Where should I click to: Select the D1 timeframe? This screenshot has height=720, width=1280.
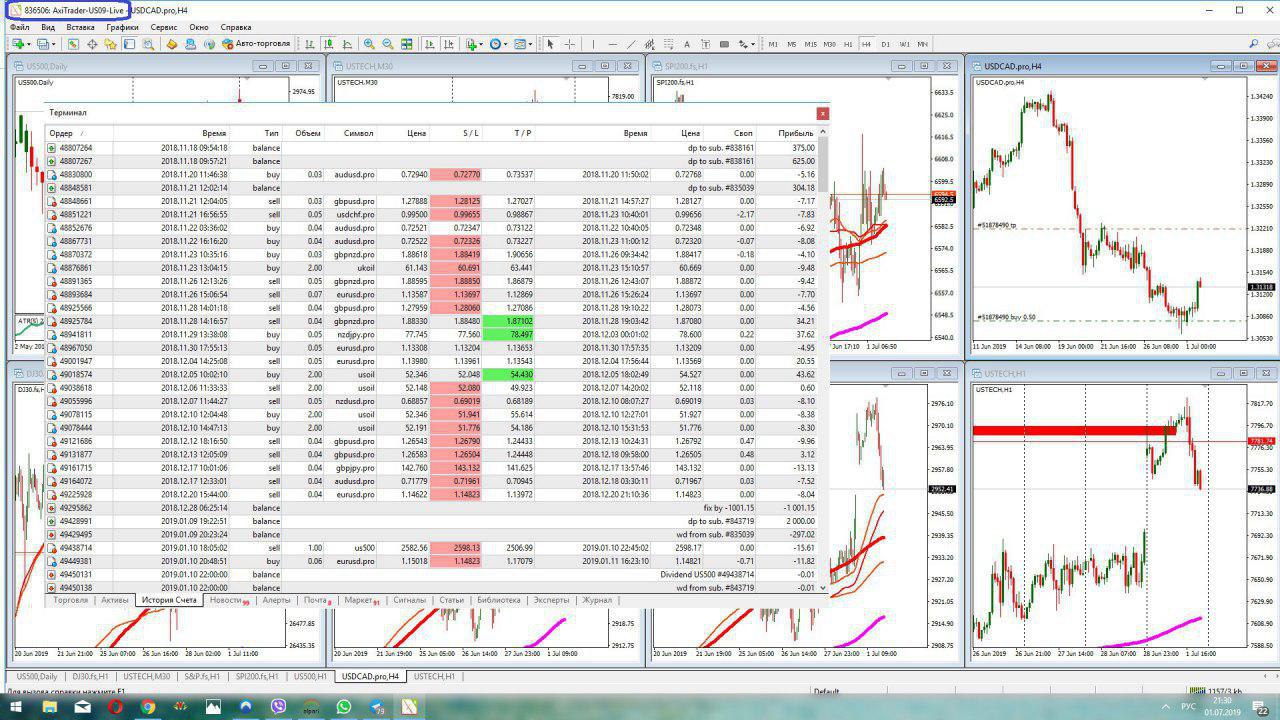(x=885, y=44)
